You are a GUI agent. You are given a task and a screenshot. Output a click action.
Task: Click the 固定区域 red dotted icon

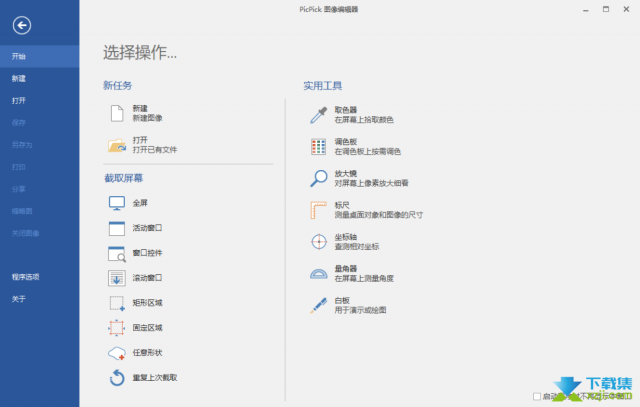[x=117, y=328]
